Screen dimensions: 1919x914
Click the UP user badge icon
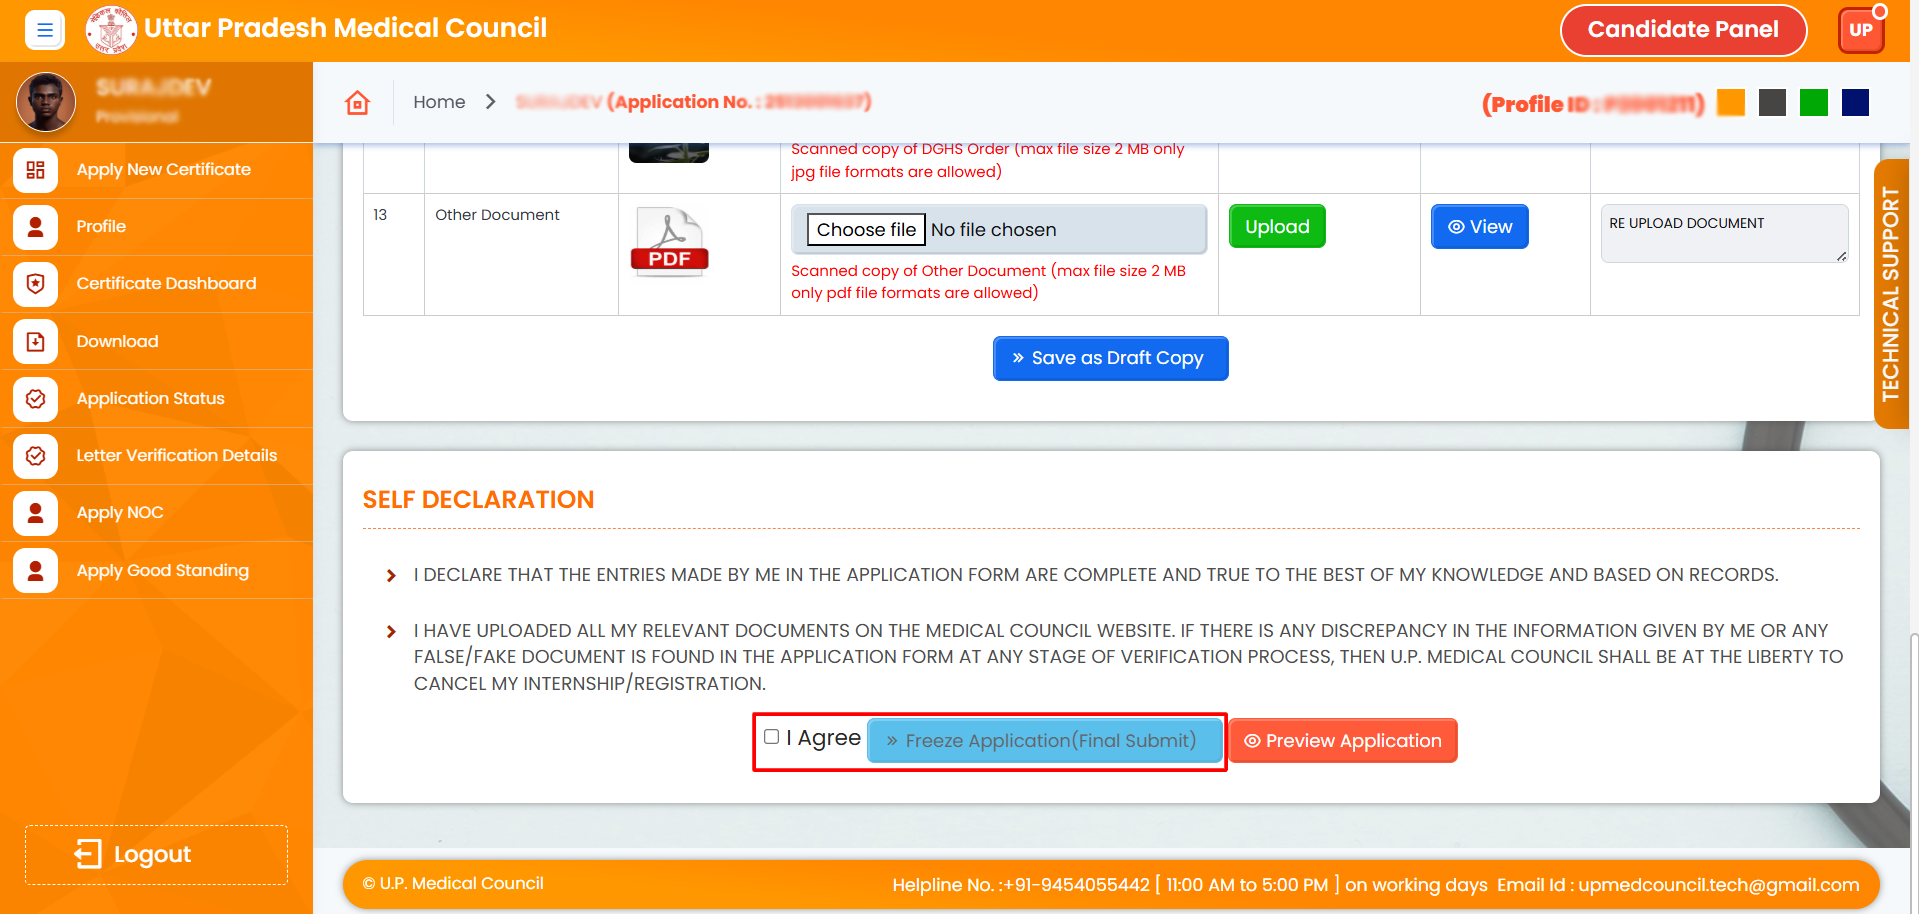[x=1860, y=30]
